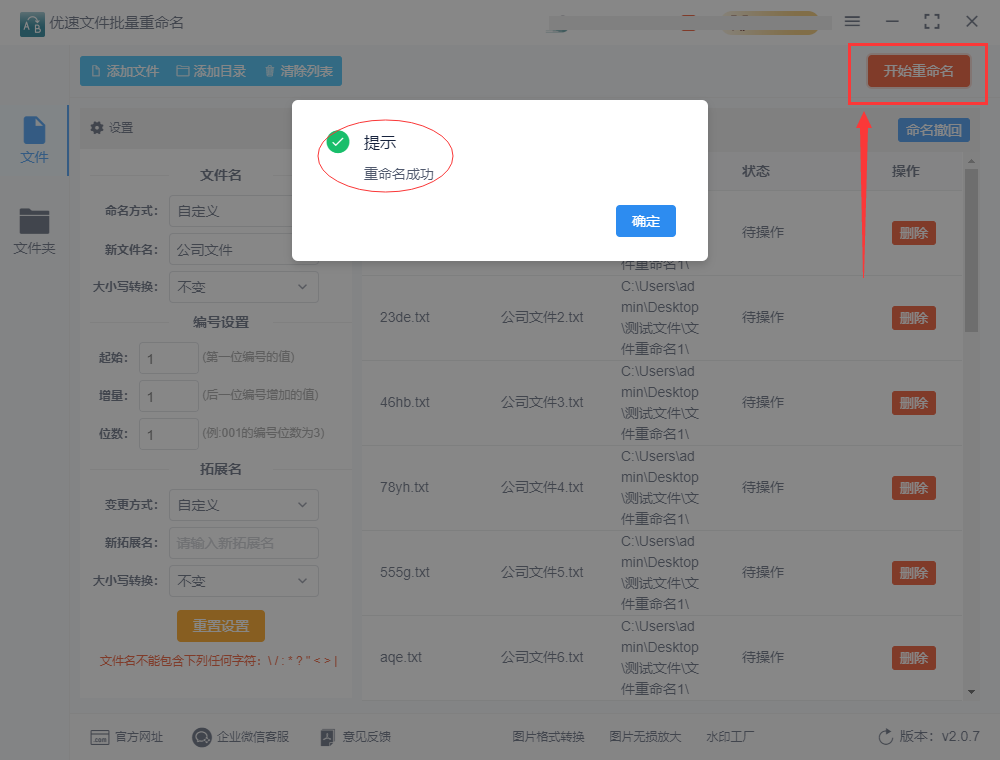1000x760 pixels.
Task: Delete the 23de.txt row
Action: coord(914,318)
